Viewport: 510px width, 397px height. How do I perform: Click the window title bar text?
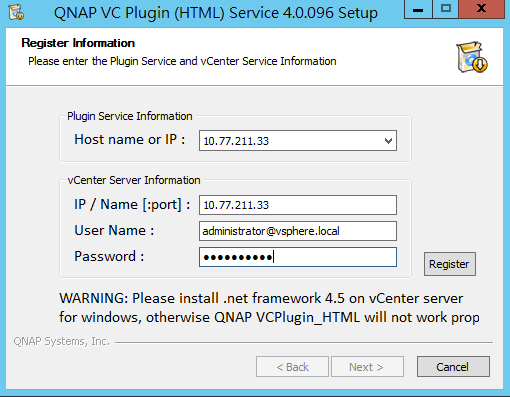tap(216, 13)
